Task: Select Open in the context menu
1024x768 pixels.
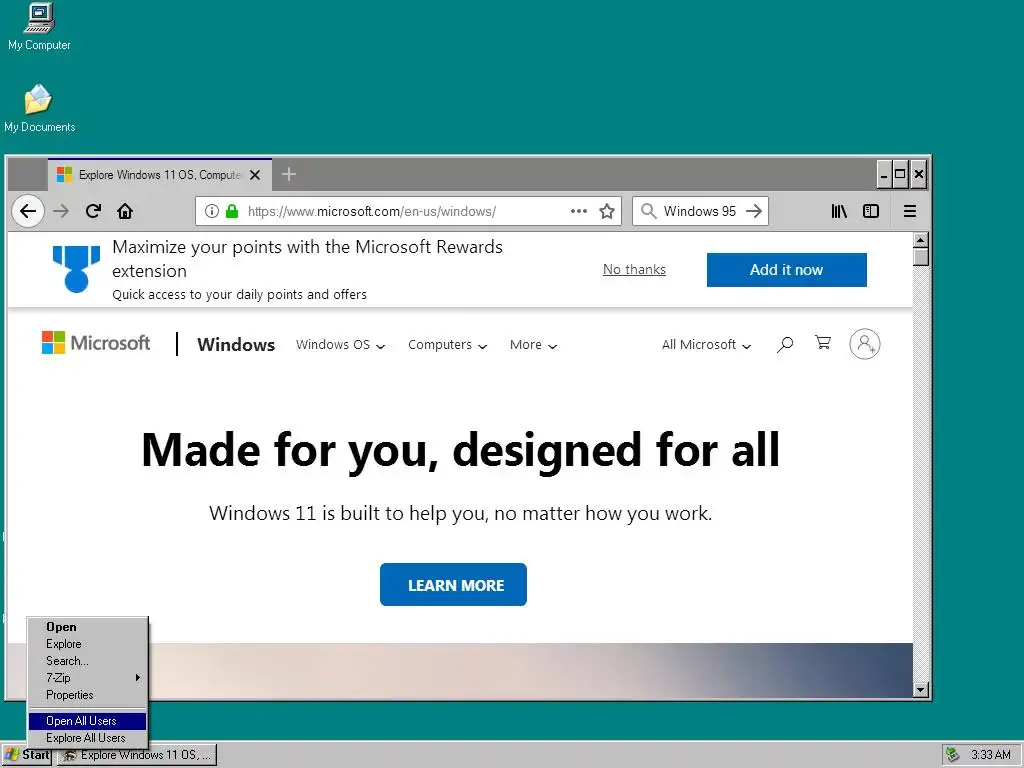Action: [x=88, y=627]
